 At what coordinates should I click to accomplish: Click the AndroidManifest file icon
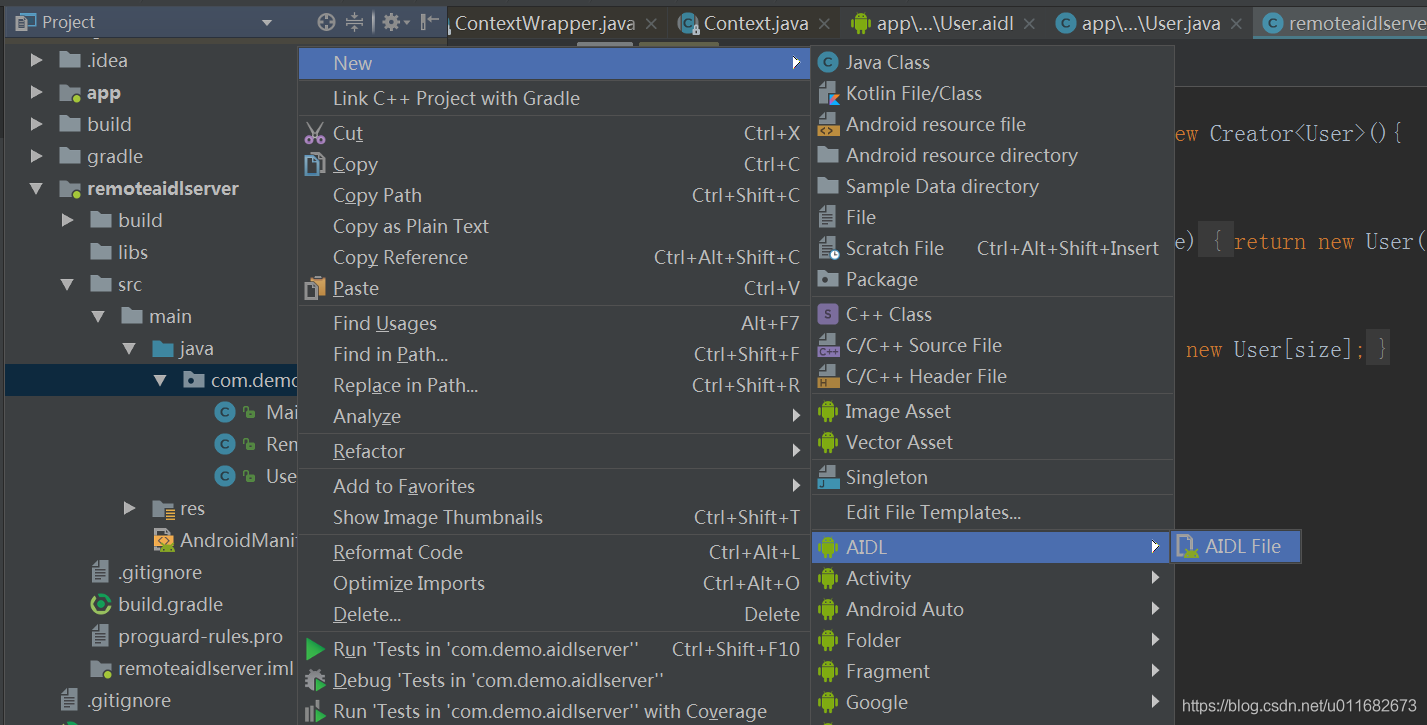click(163, 540)
